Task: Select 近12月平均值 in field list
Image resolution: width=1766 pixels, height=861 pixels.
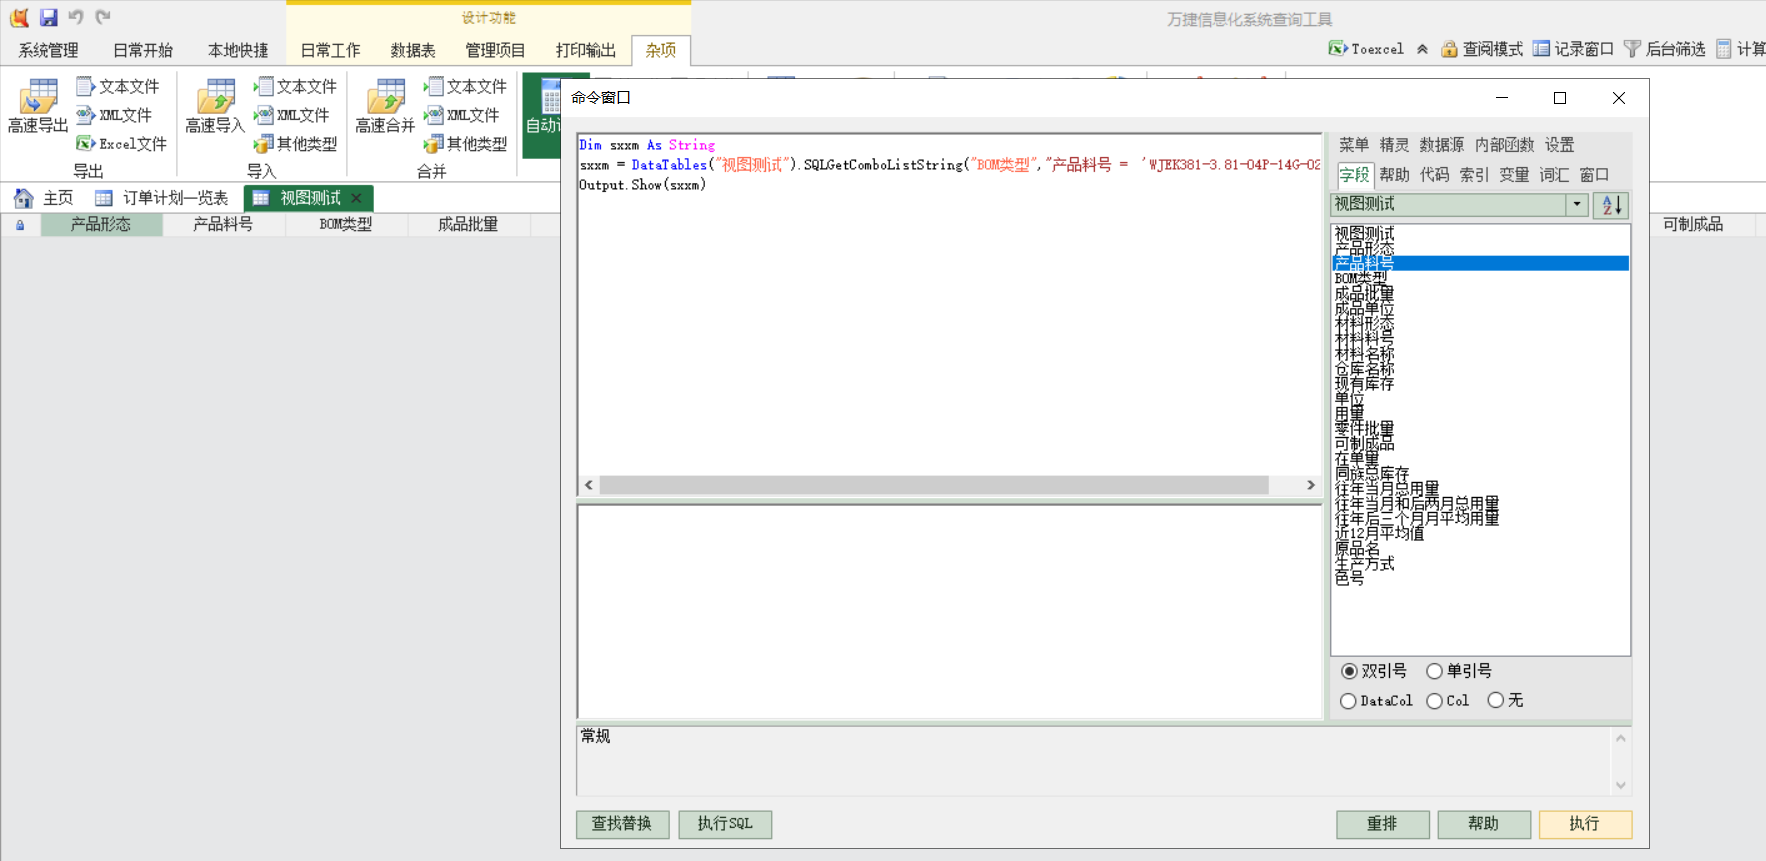Action: [x=1480, y=533]
